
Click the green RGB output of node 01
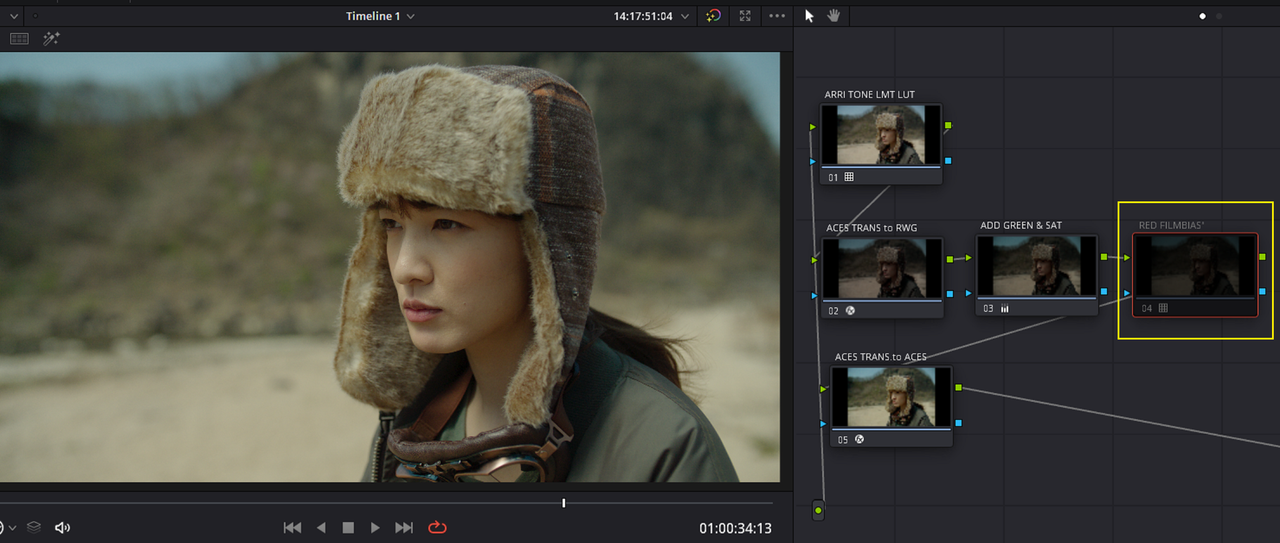point(948,126)
